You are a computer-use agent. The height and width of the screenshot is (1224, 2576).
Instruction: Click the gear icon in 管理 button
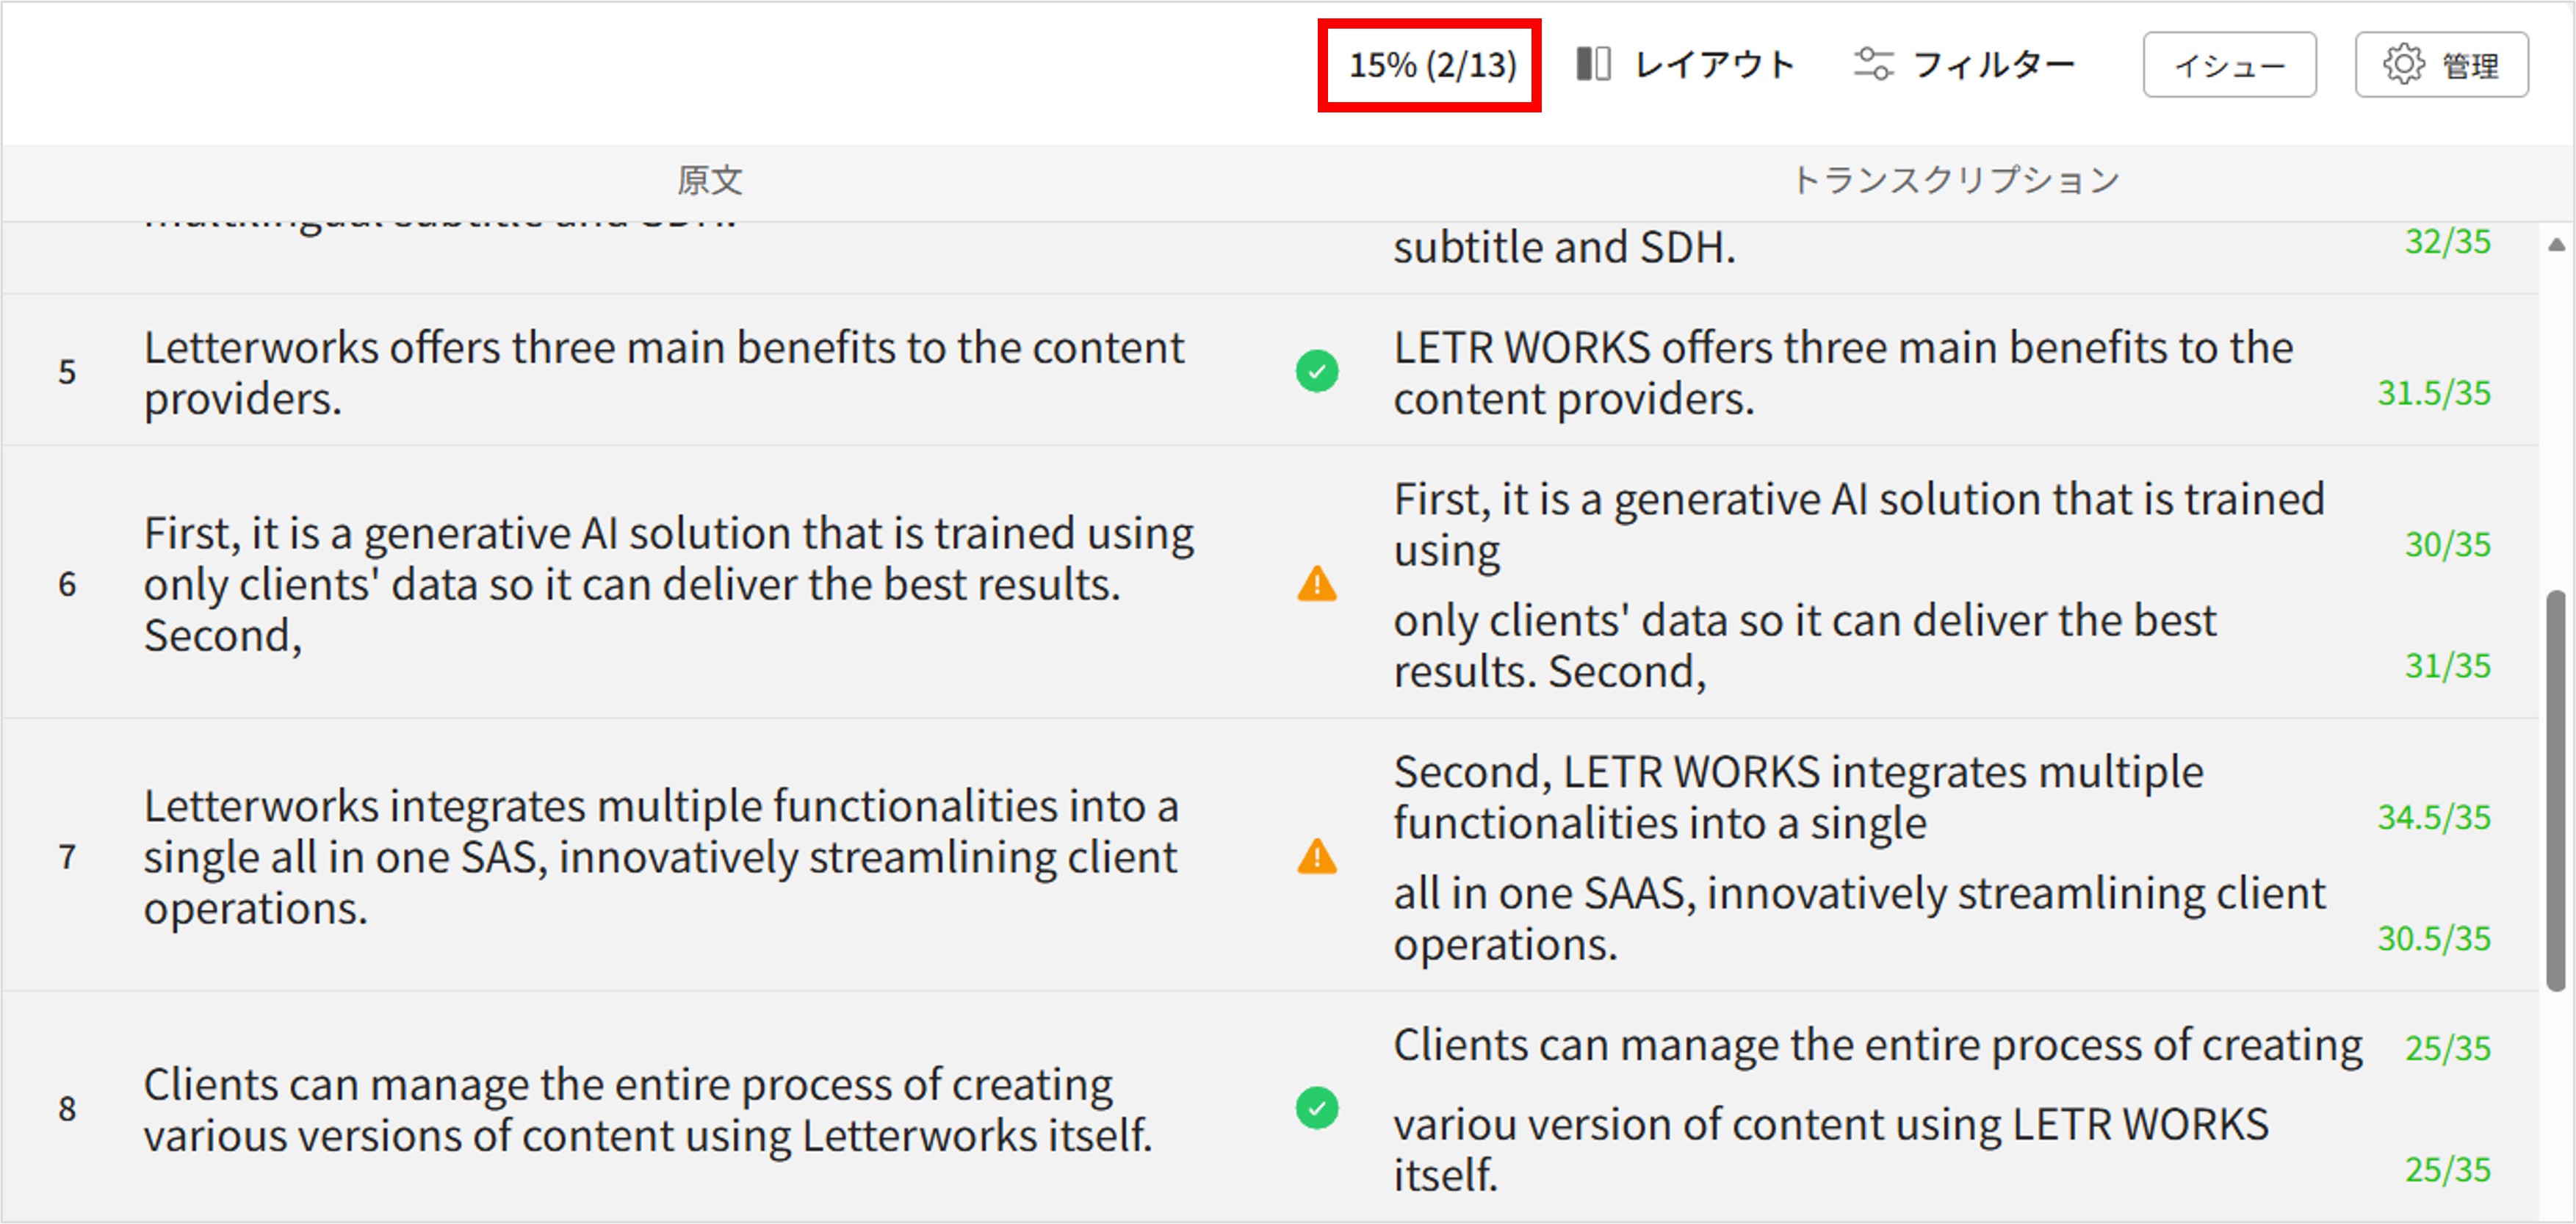click(2403, 64)
